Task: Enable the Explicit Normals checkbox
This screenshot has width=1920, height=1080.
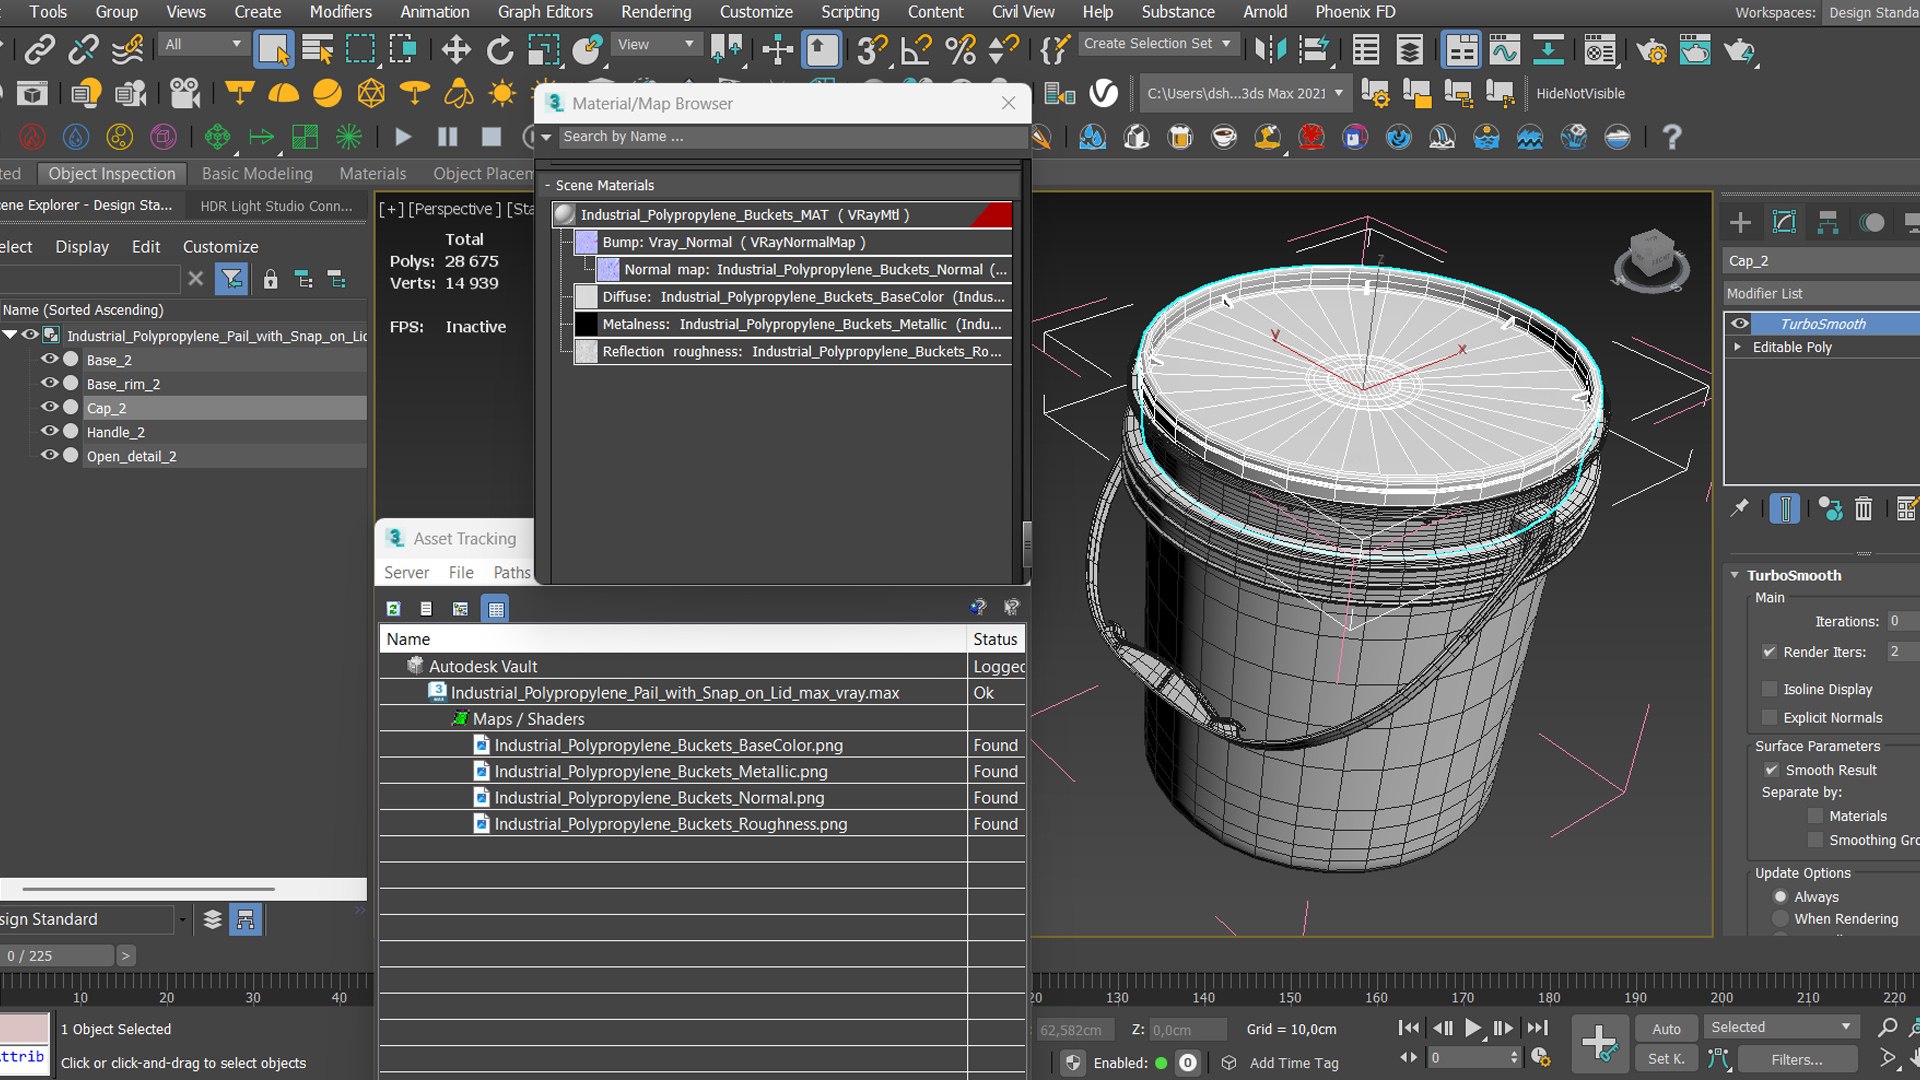Action: click(1769, 717)
